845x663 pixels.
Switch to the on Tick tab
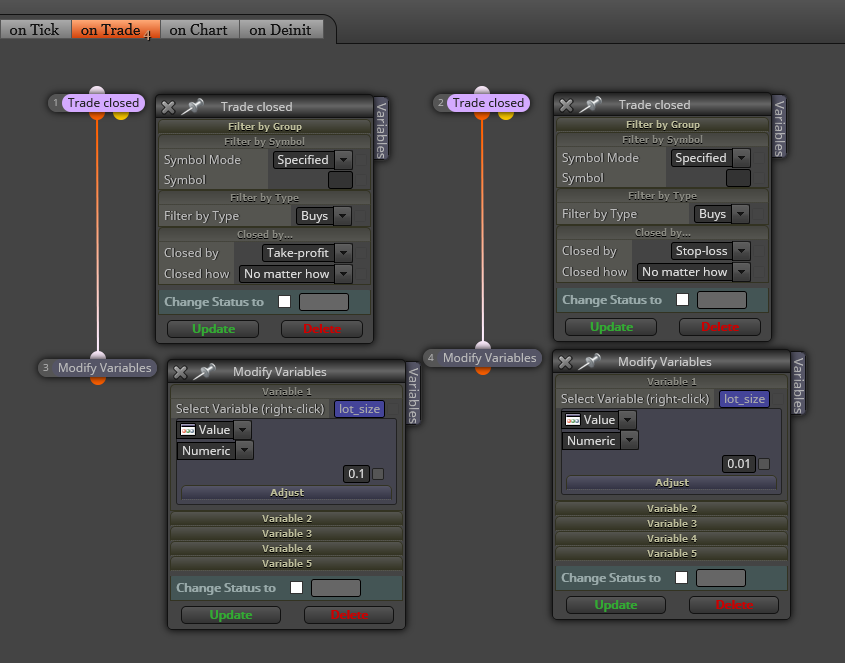point(35,29)
